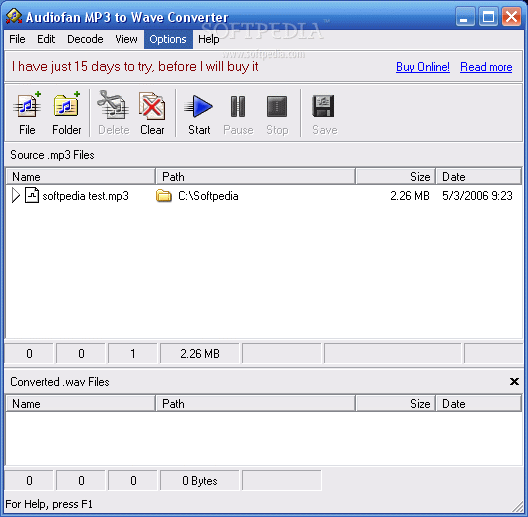Viewport: 528px width, 517px height.
Task: Sort source files by Date column
Action: (478, 176)
